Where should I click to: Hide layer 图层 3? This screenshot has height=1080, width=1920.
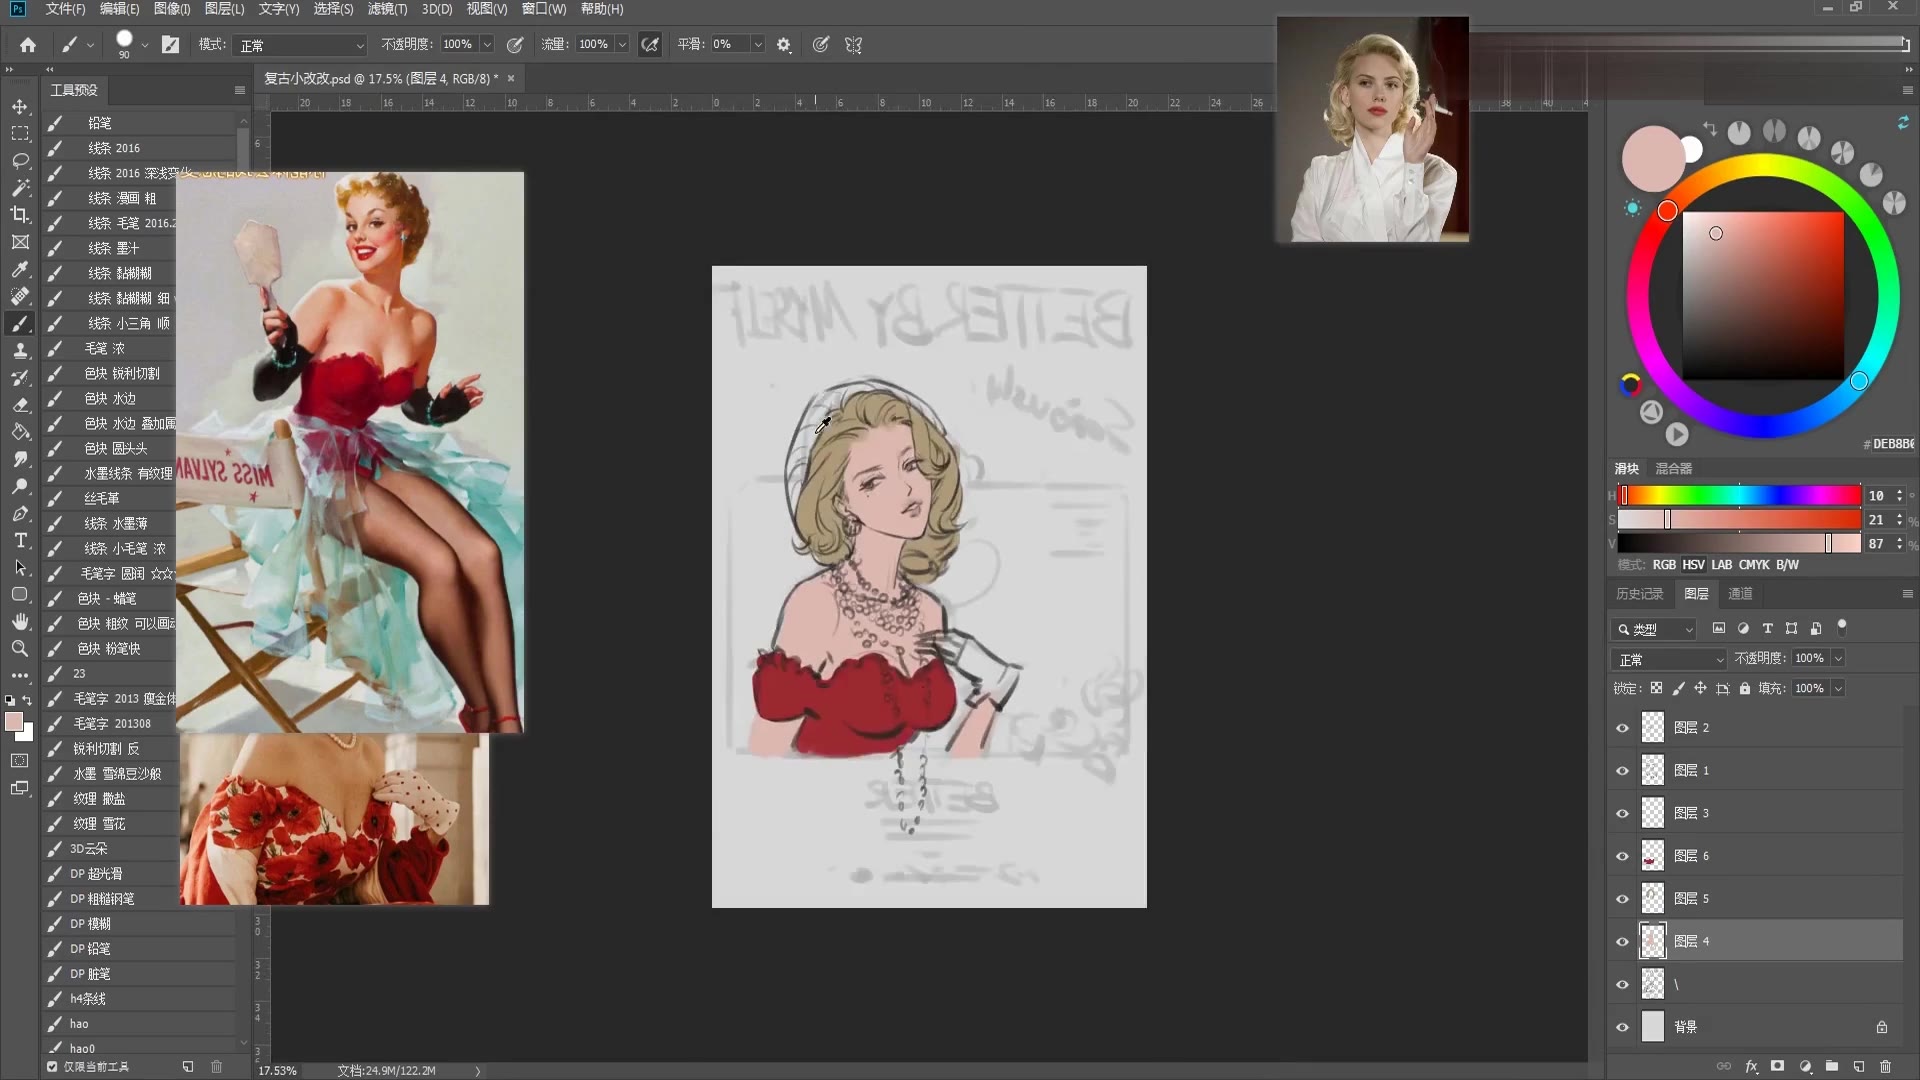[1623, 813]
